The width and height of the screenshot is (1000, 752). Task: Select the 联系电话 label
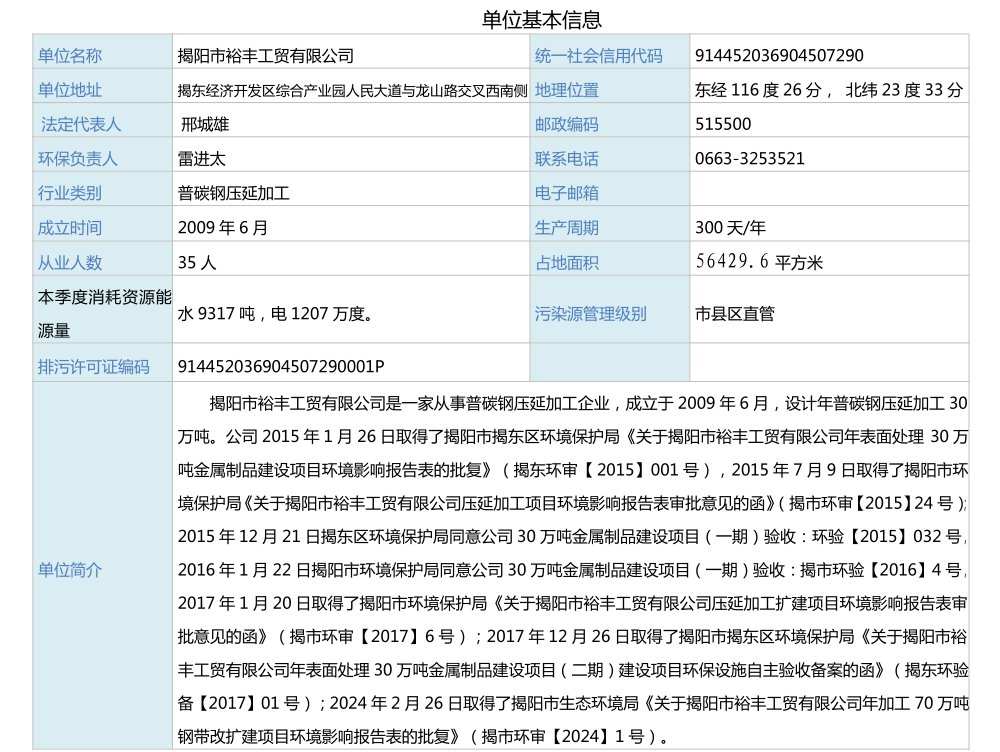[566, 159]
